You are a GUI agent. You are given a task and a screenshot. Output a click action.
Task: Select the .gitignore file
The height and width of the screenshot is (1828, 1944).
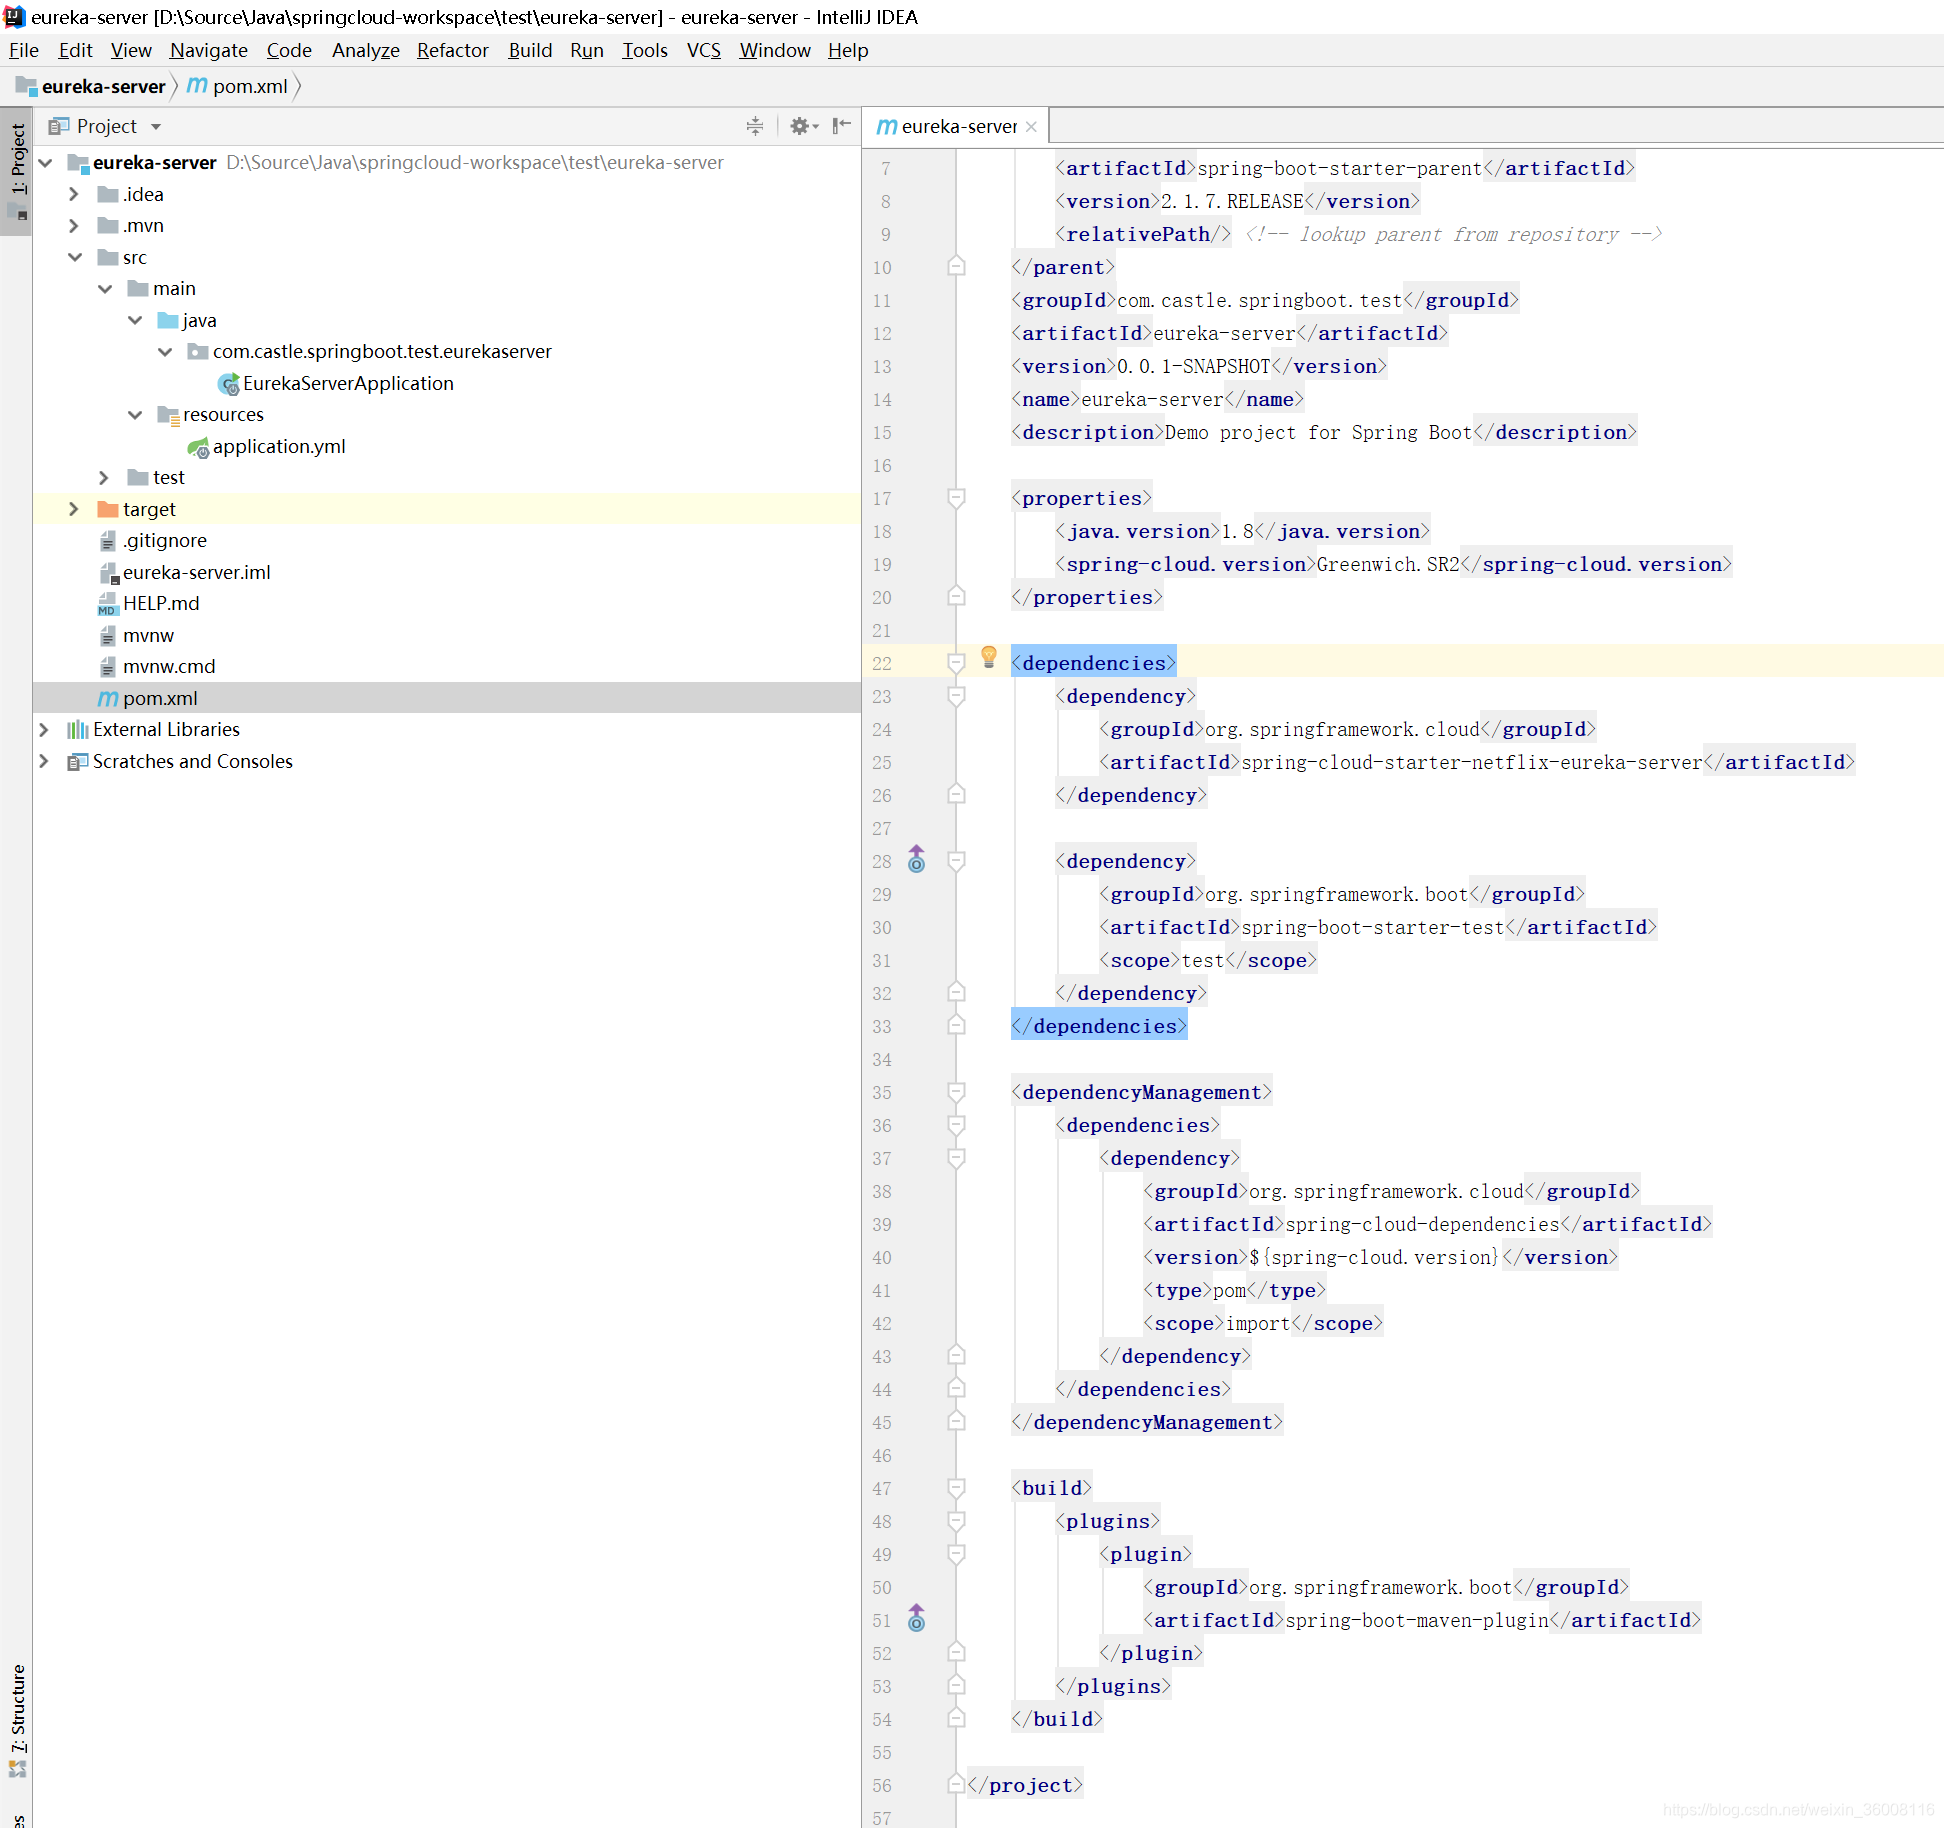[x=164, y=541]
